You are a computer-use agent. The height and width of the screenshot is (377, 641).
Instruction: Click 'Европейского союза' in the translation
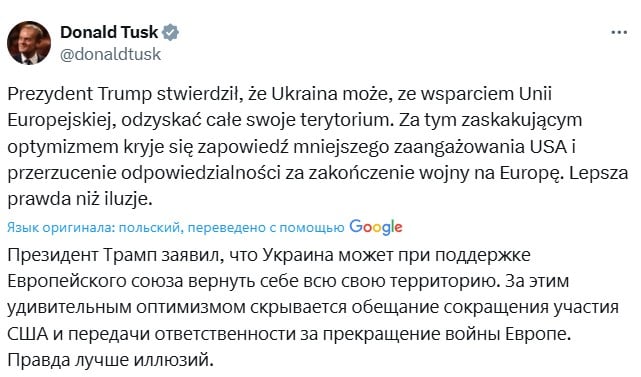(x=96, y=282)
